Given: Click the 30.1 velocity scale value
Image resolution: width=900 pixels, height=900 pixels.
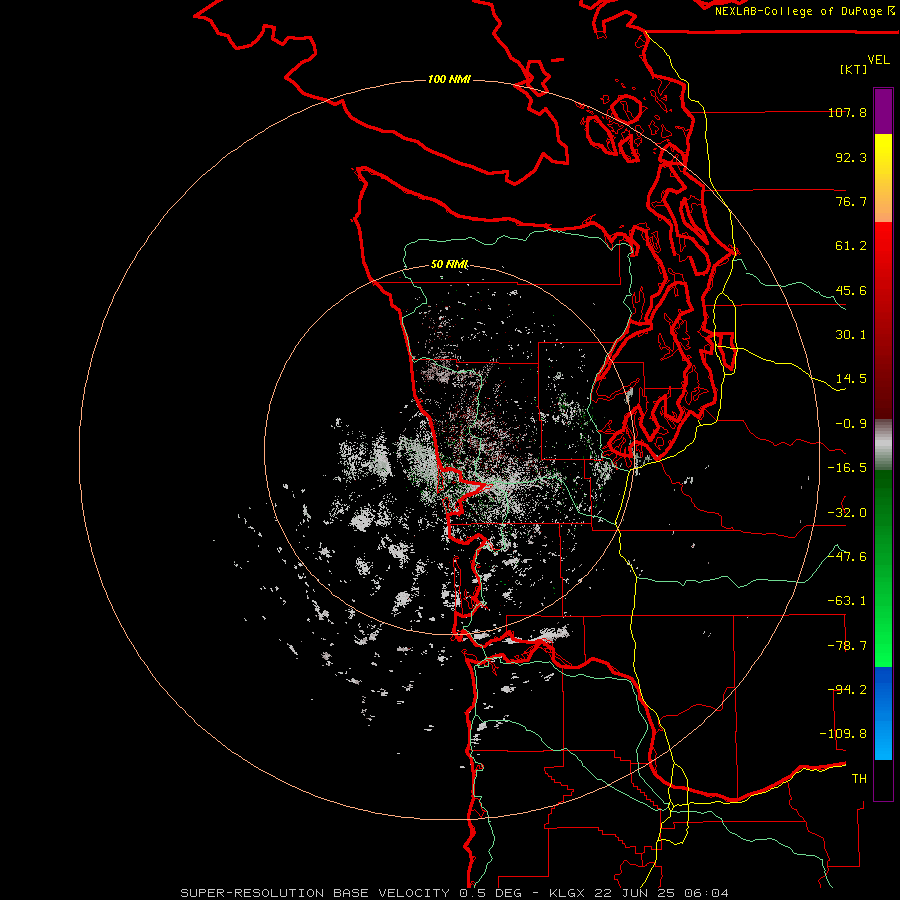Looking at the screenshot, I should point(851,335).
